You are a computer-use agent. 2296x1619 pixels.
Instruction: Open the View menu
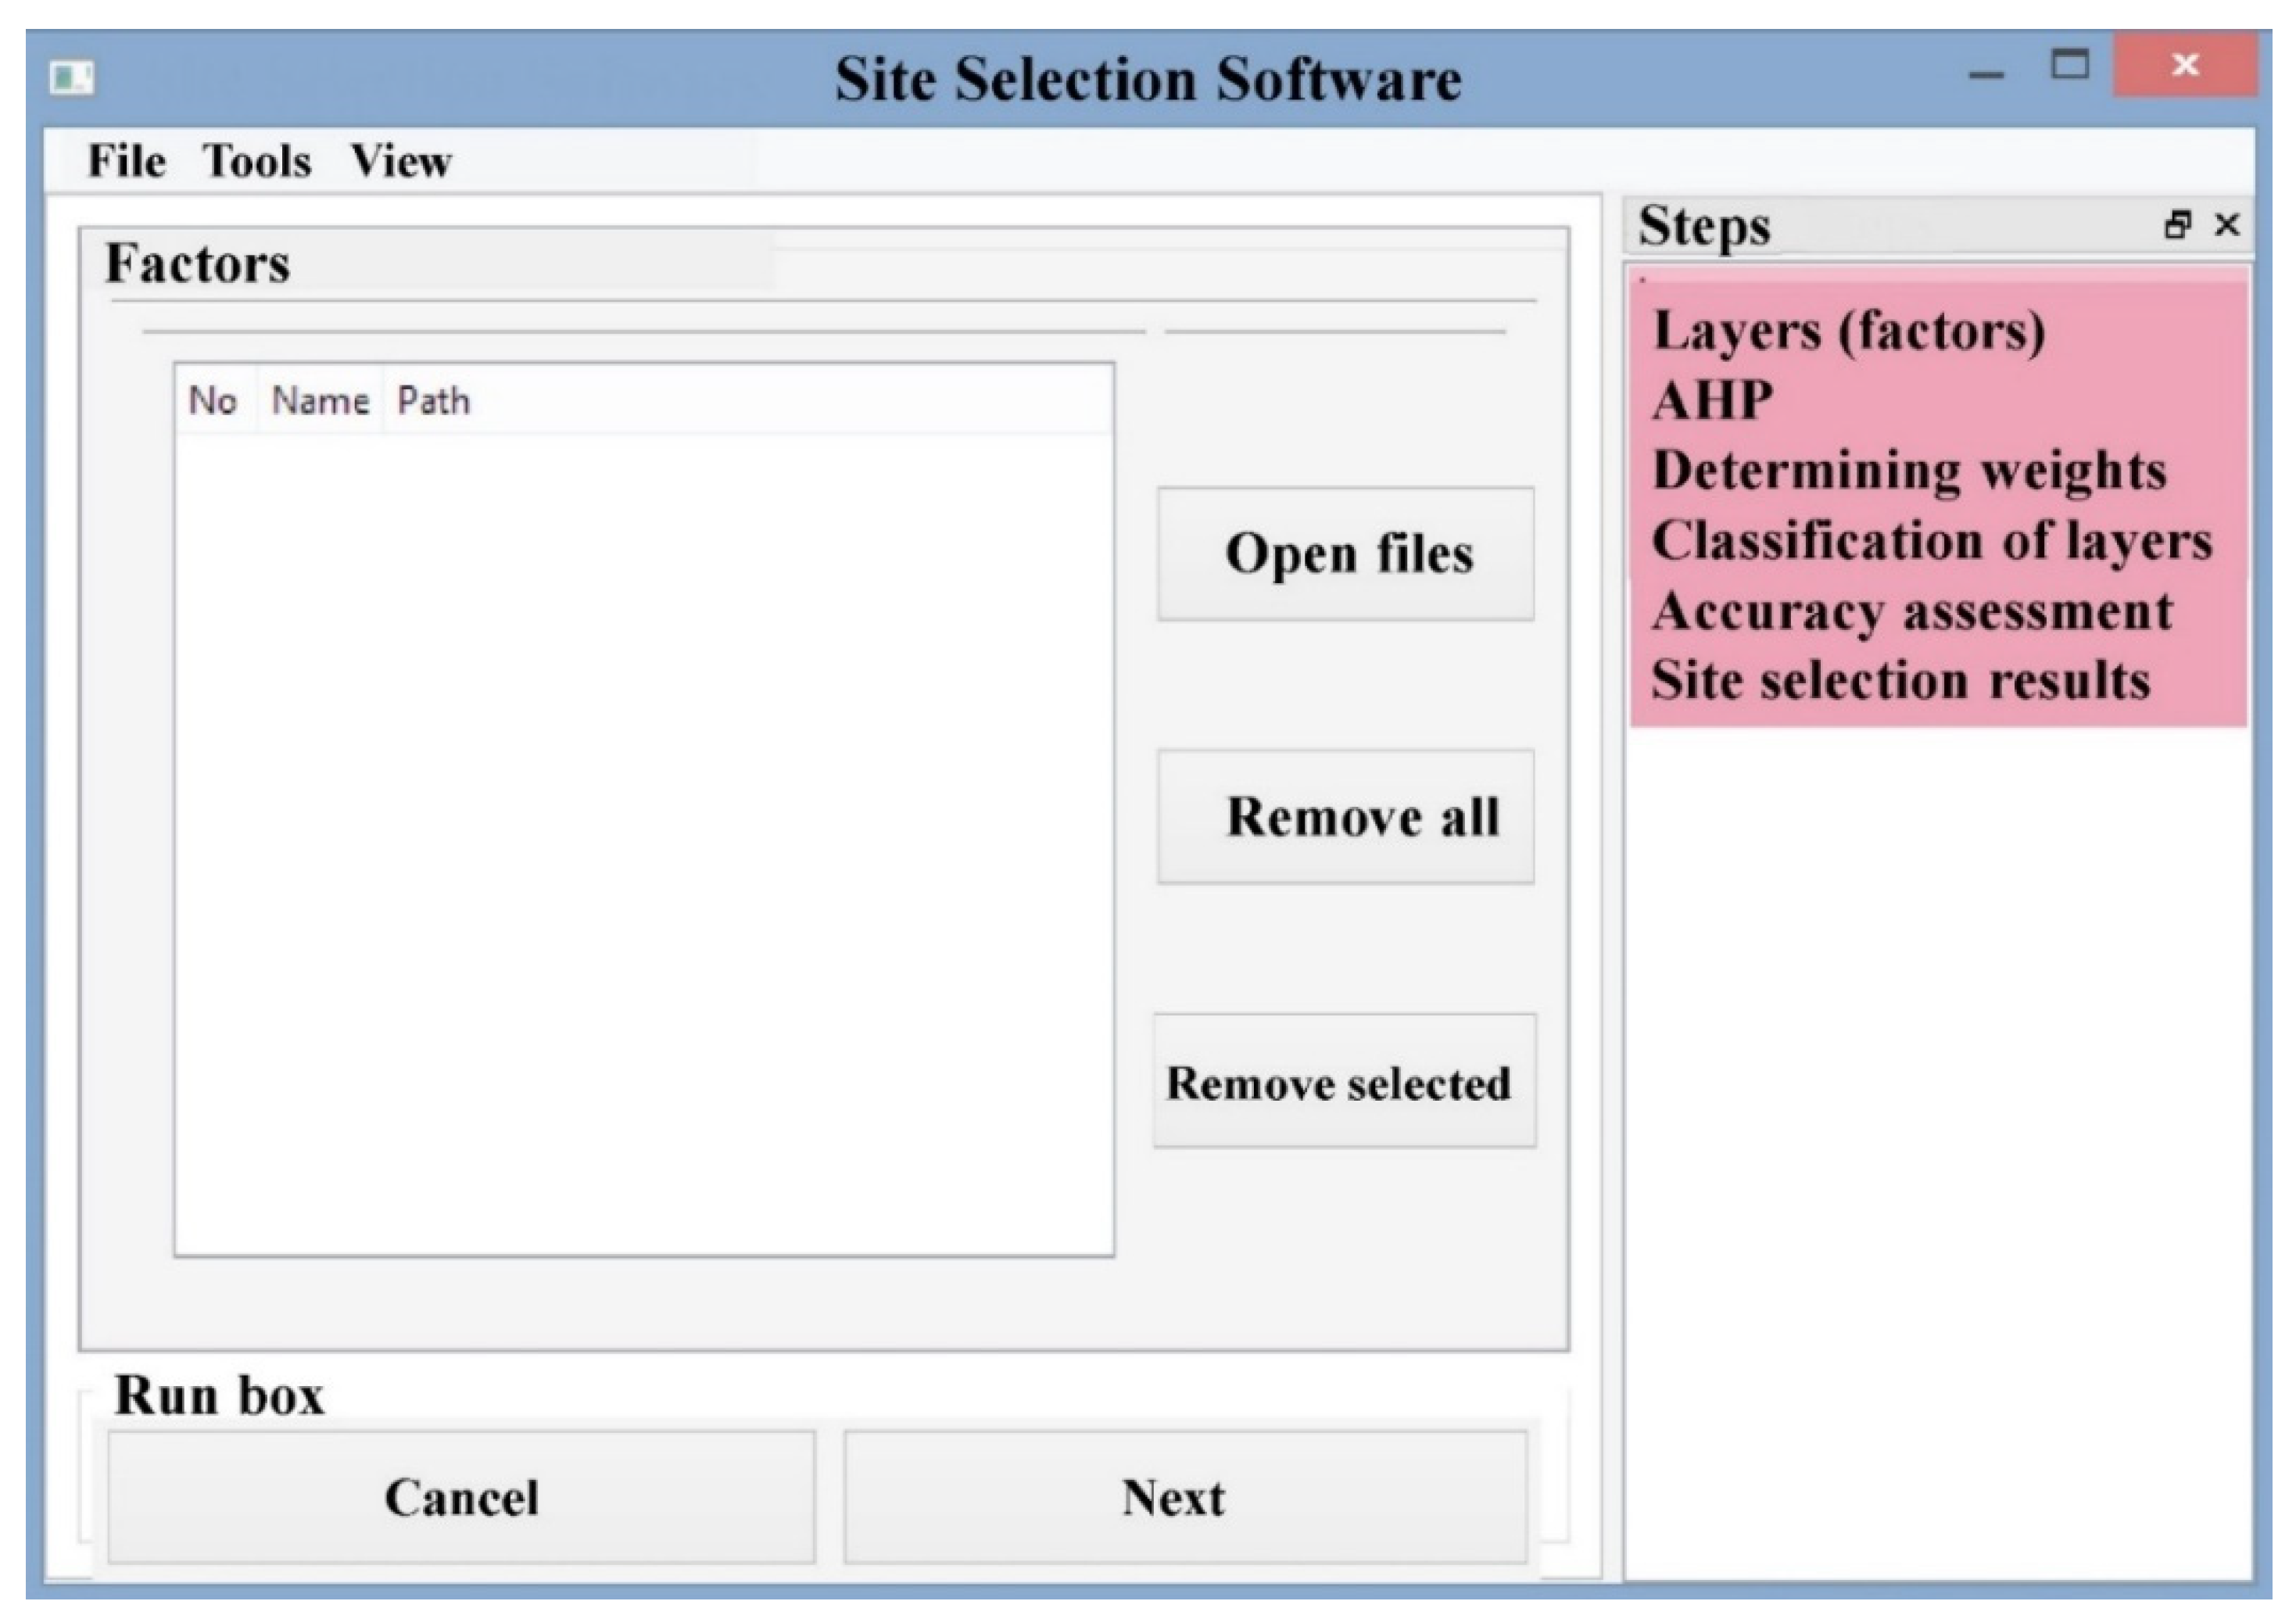tap(400, 161)
